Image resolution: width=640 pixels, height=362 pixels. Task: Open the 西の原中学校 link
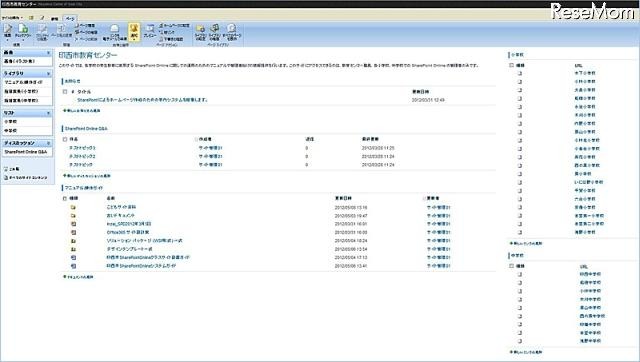point(593,316)
